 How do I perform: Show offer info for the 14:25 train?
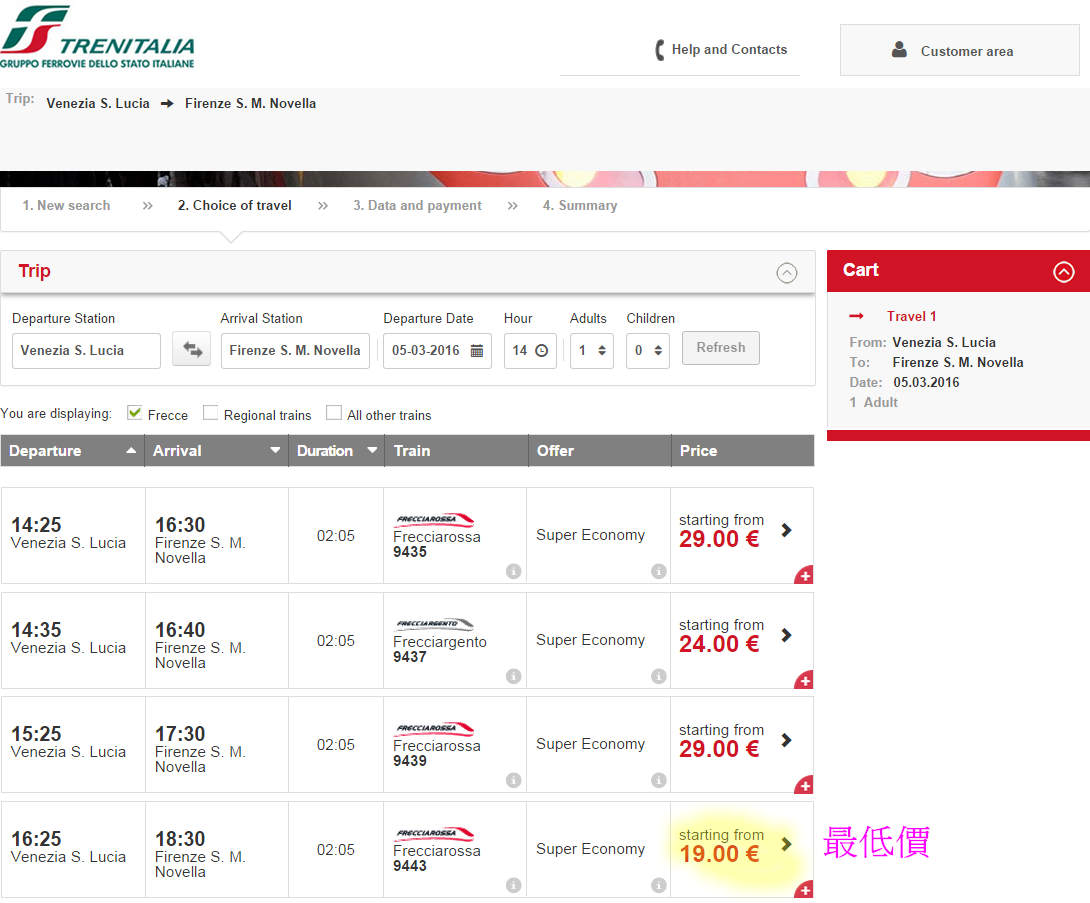coord(658,571)
